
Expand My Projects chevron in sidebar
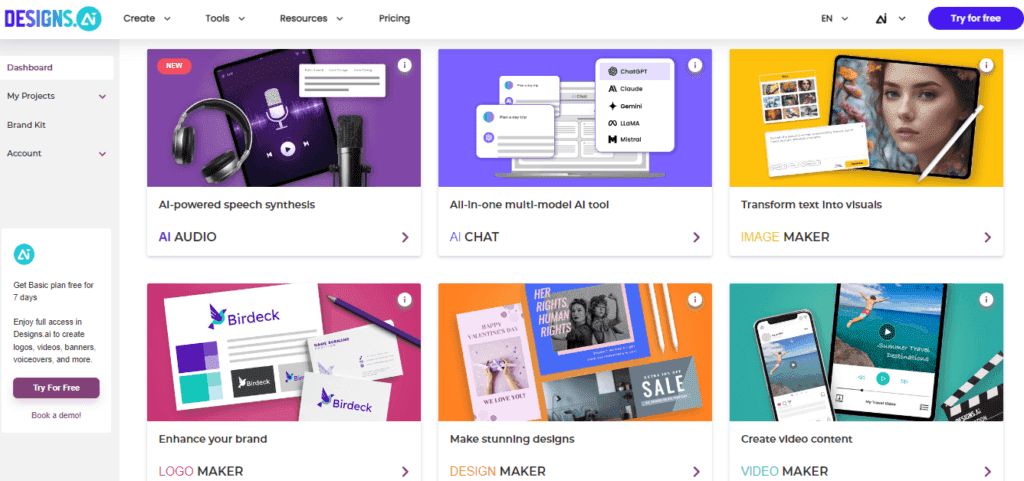tap(102, 97)
